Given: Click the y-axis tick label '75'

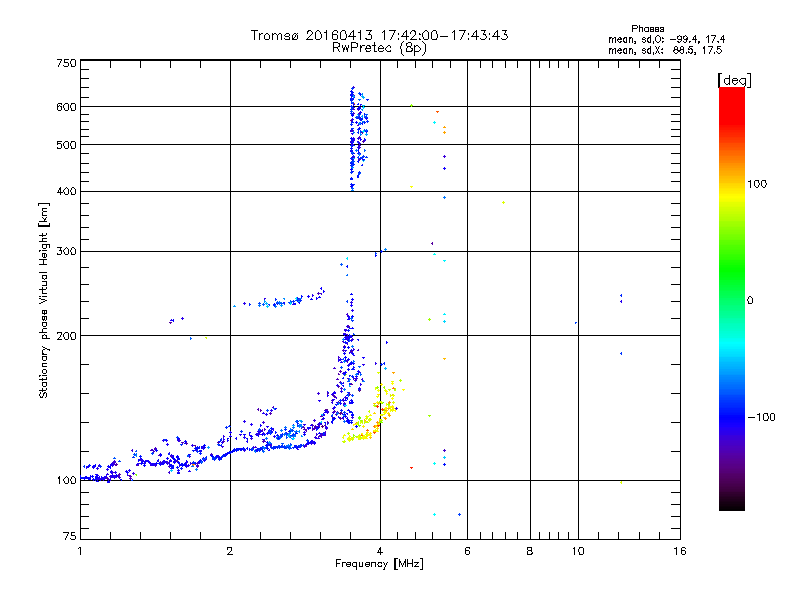Looking at the screenshot, I should coord(70,536).
